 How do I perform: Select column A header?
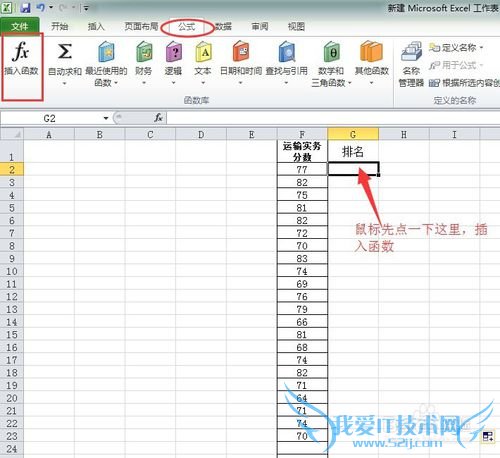coord(49,134)
